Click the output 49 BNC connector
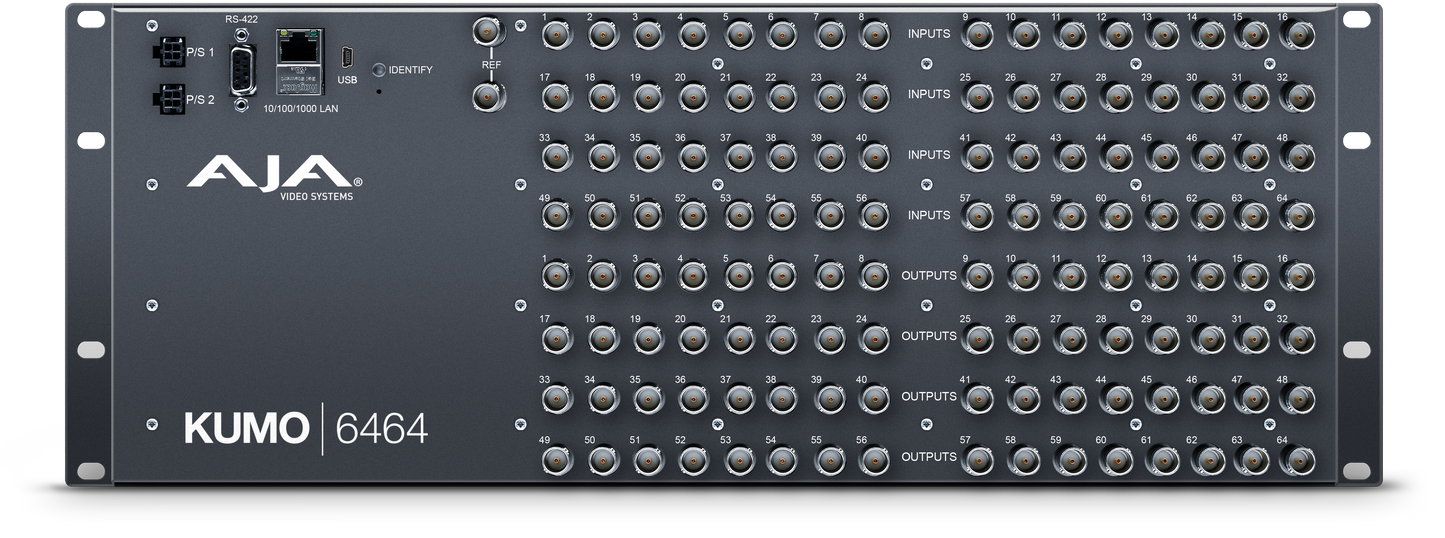1445x538 pixels. tap(556, 459)
